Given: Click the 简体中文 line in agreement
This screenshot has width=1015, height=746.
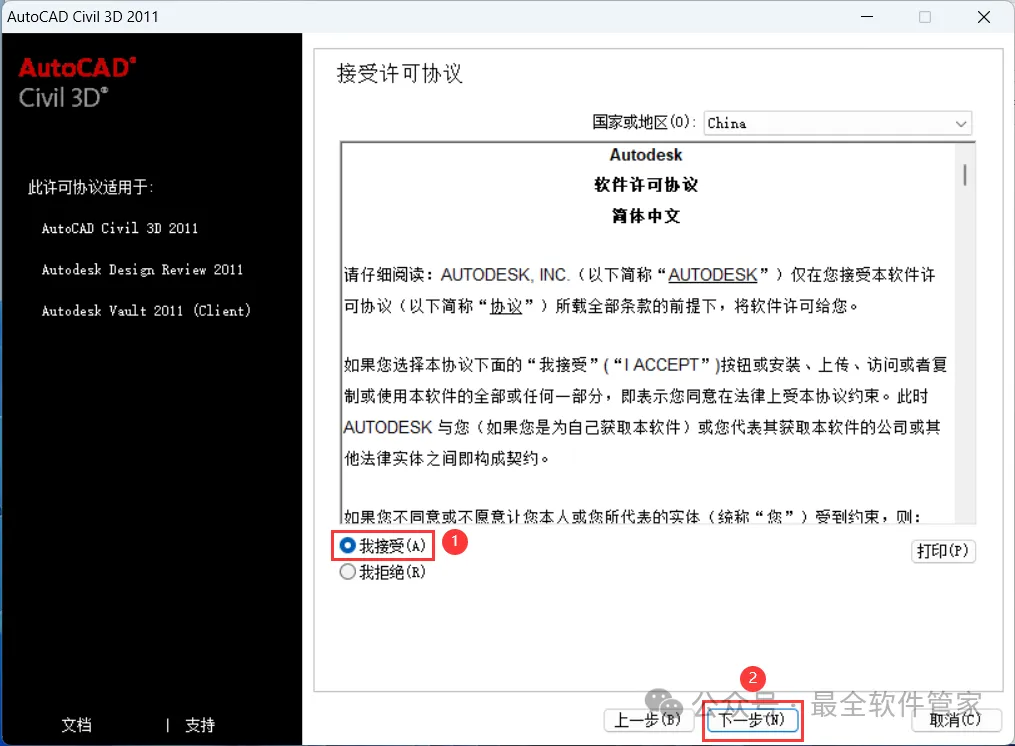Looking at the screenshot, I should click(x=646, y=216).
